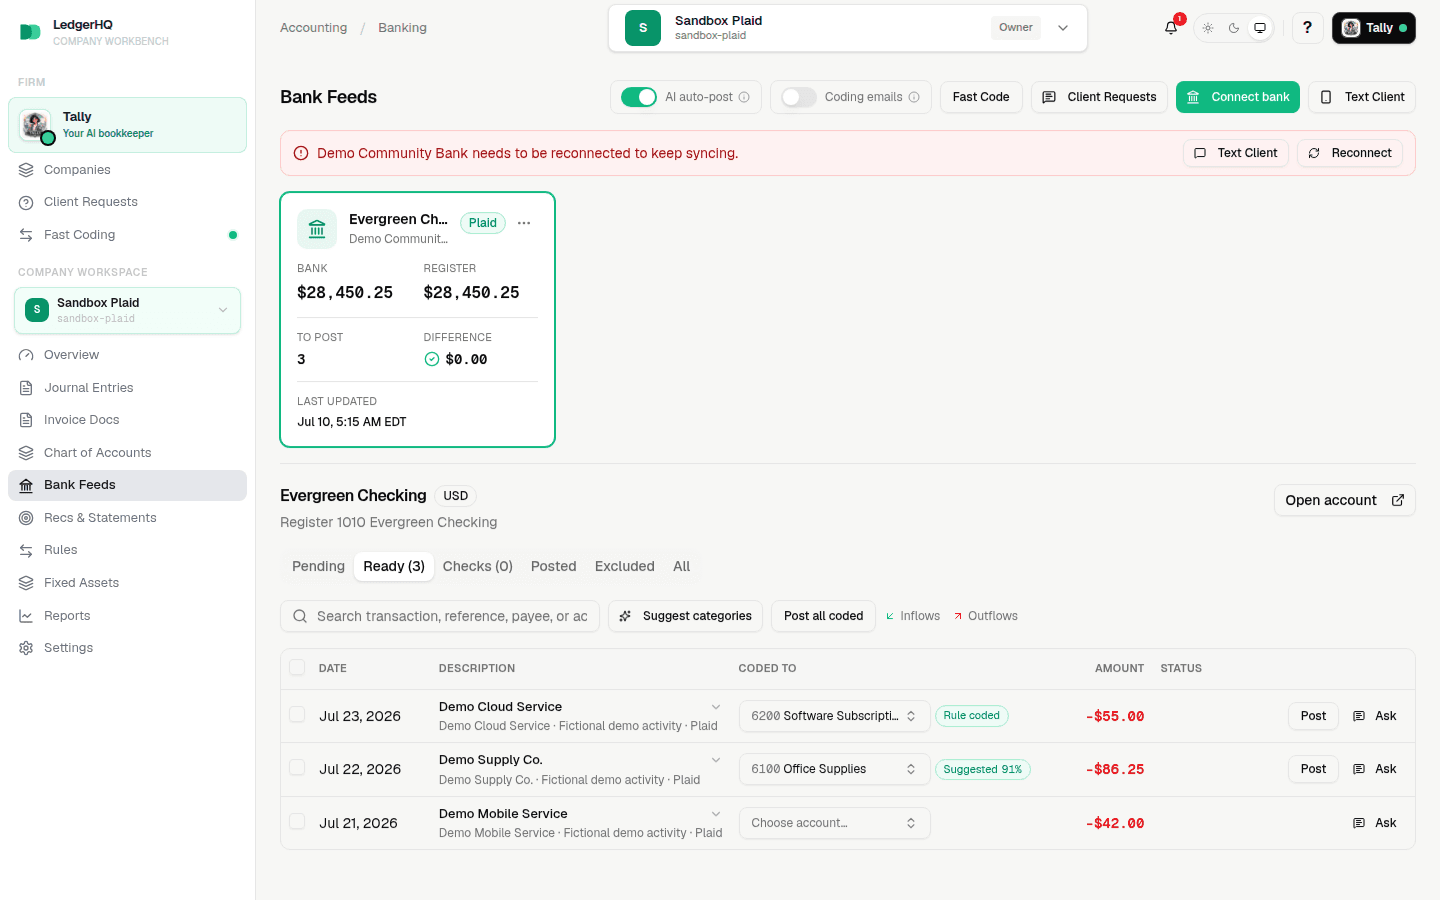Open the Tally assistant button top right
Image resolution: width=1440 pixels, height=900 pixels.
1373,28
